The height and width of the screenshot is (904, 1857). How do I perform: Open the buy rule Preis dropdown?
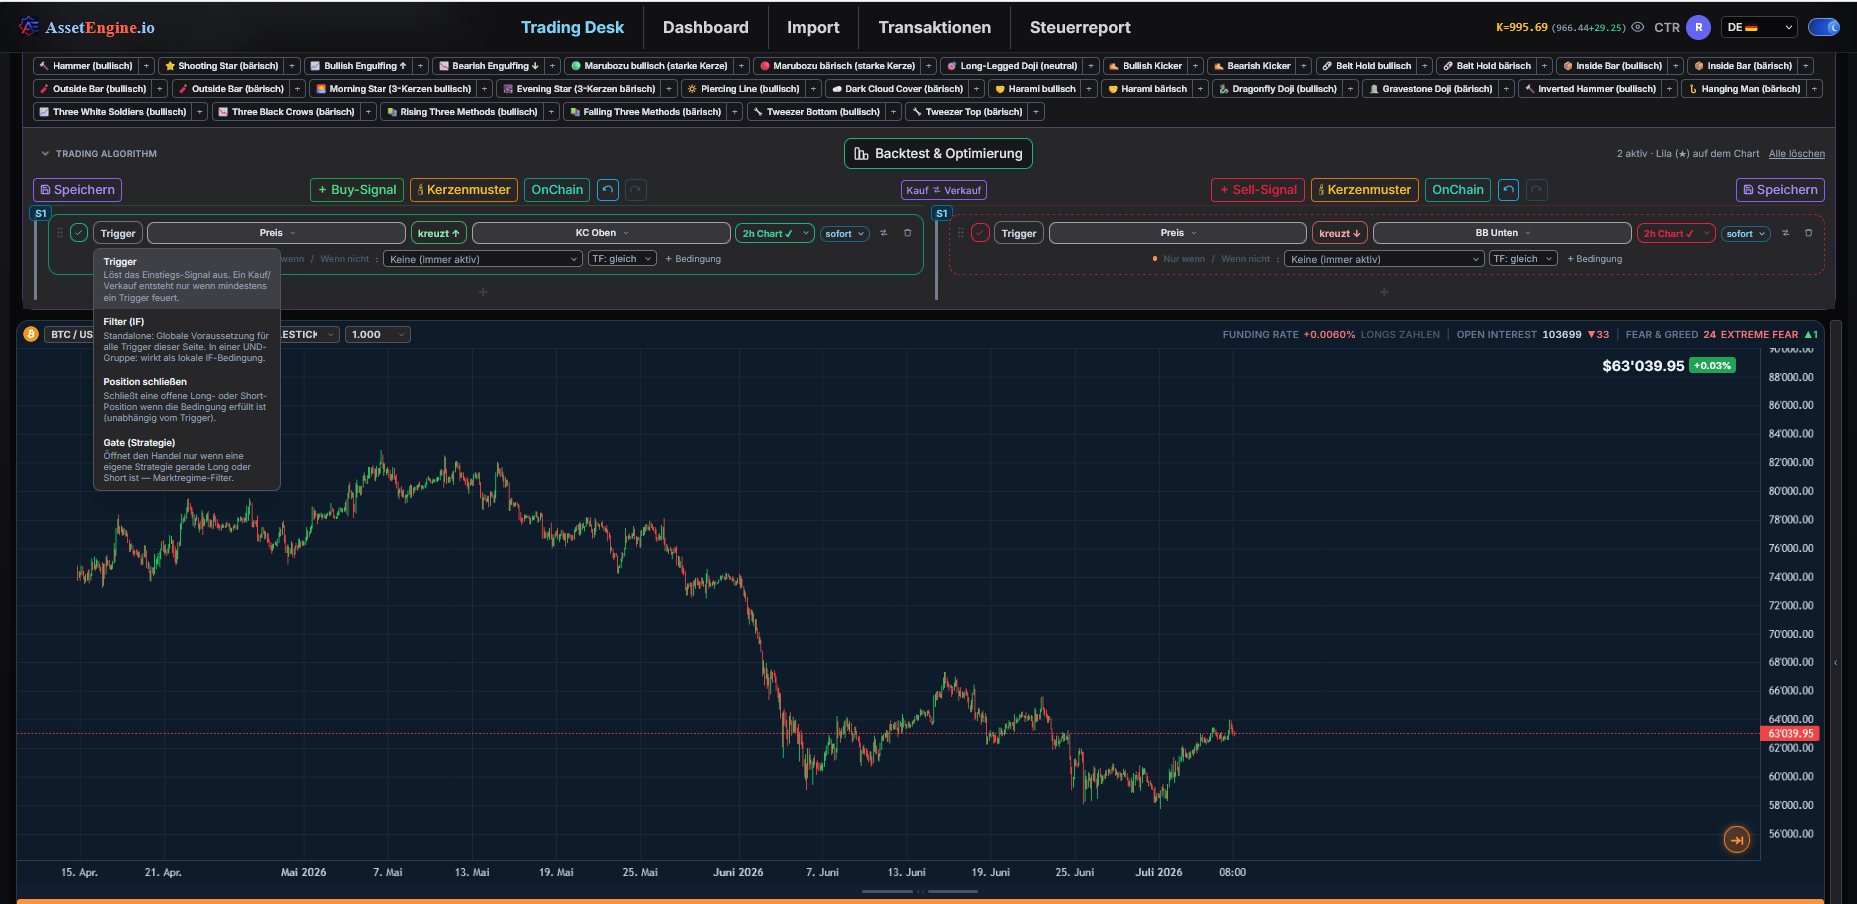coord(276,233)
